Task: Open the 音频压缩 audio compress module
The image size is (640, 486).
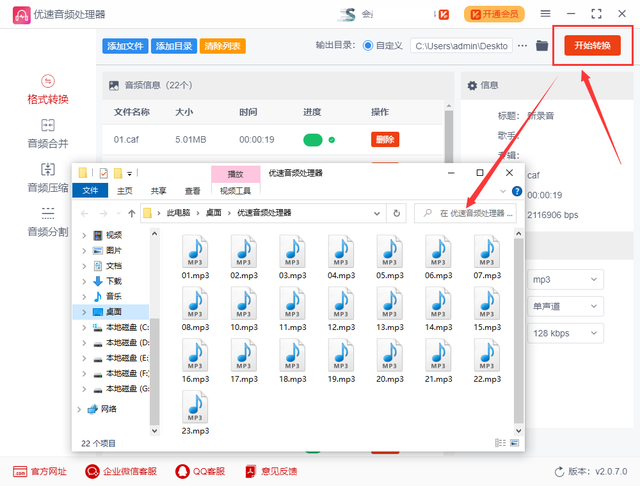Action: coord(47,177)
